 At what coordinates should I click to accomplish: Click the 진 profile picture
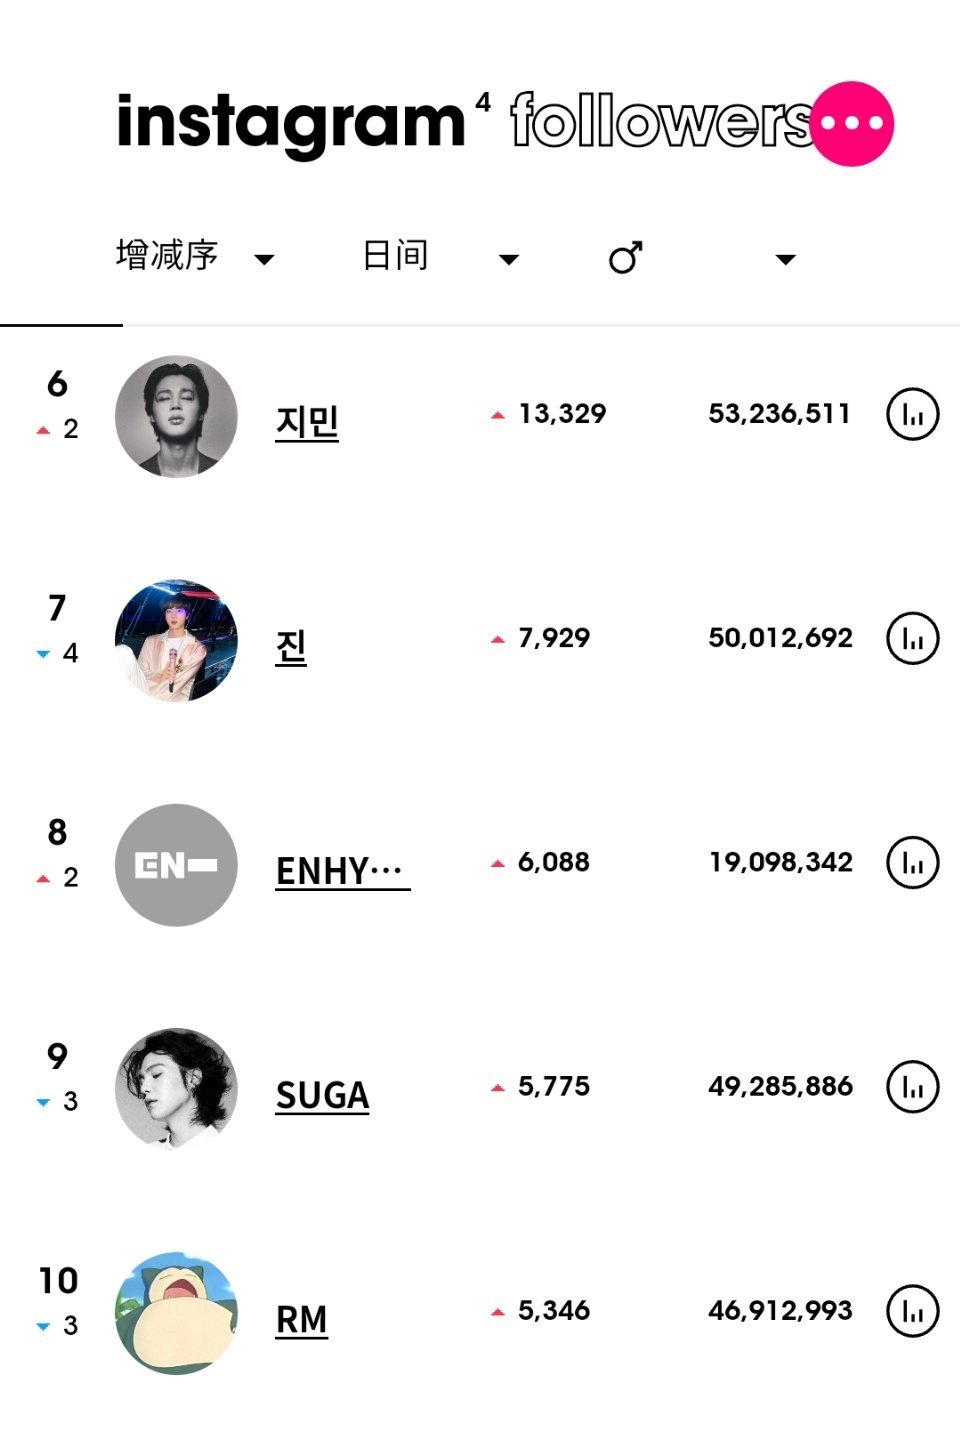click(x=176, y=640)
